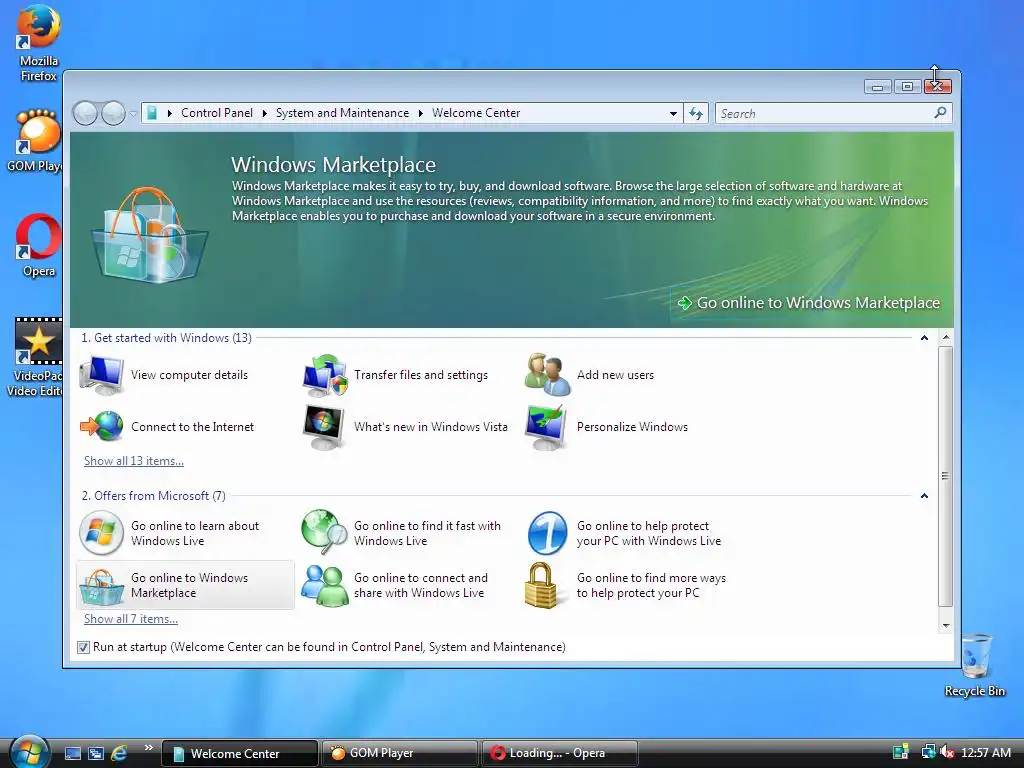Expand the System and Maintenance breadcrumb arrow
Screen dimensions: 1024x768
tap(264, 113)
